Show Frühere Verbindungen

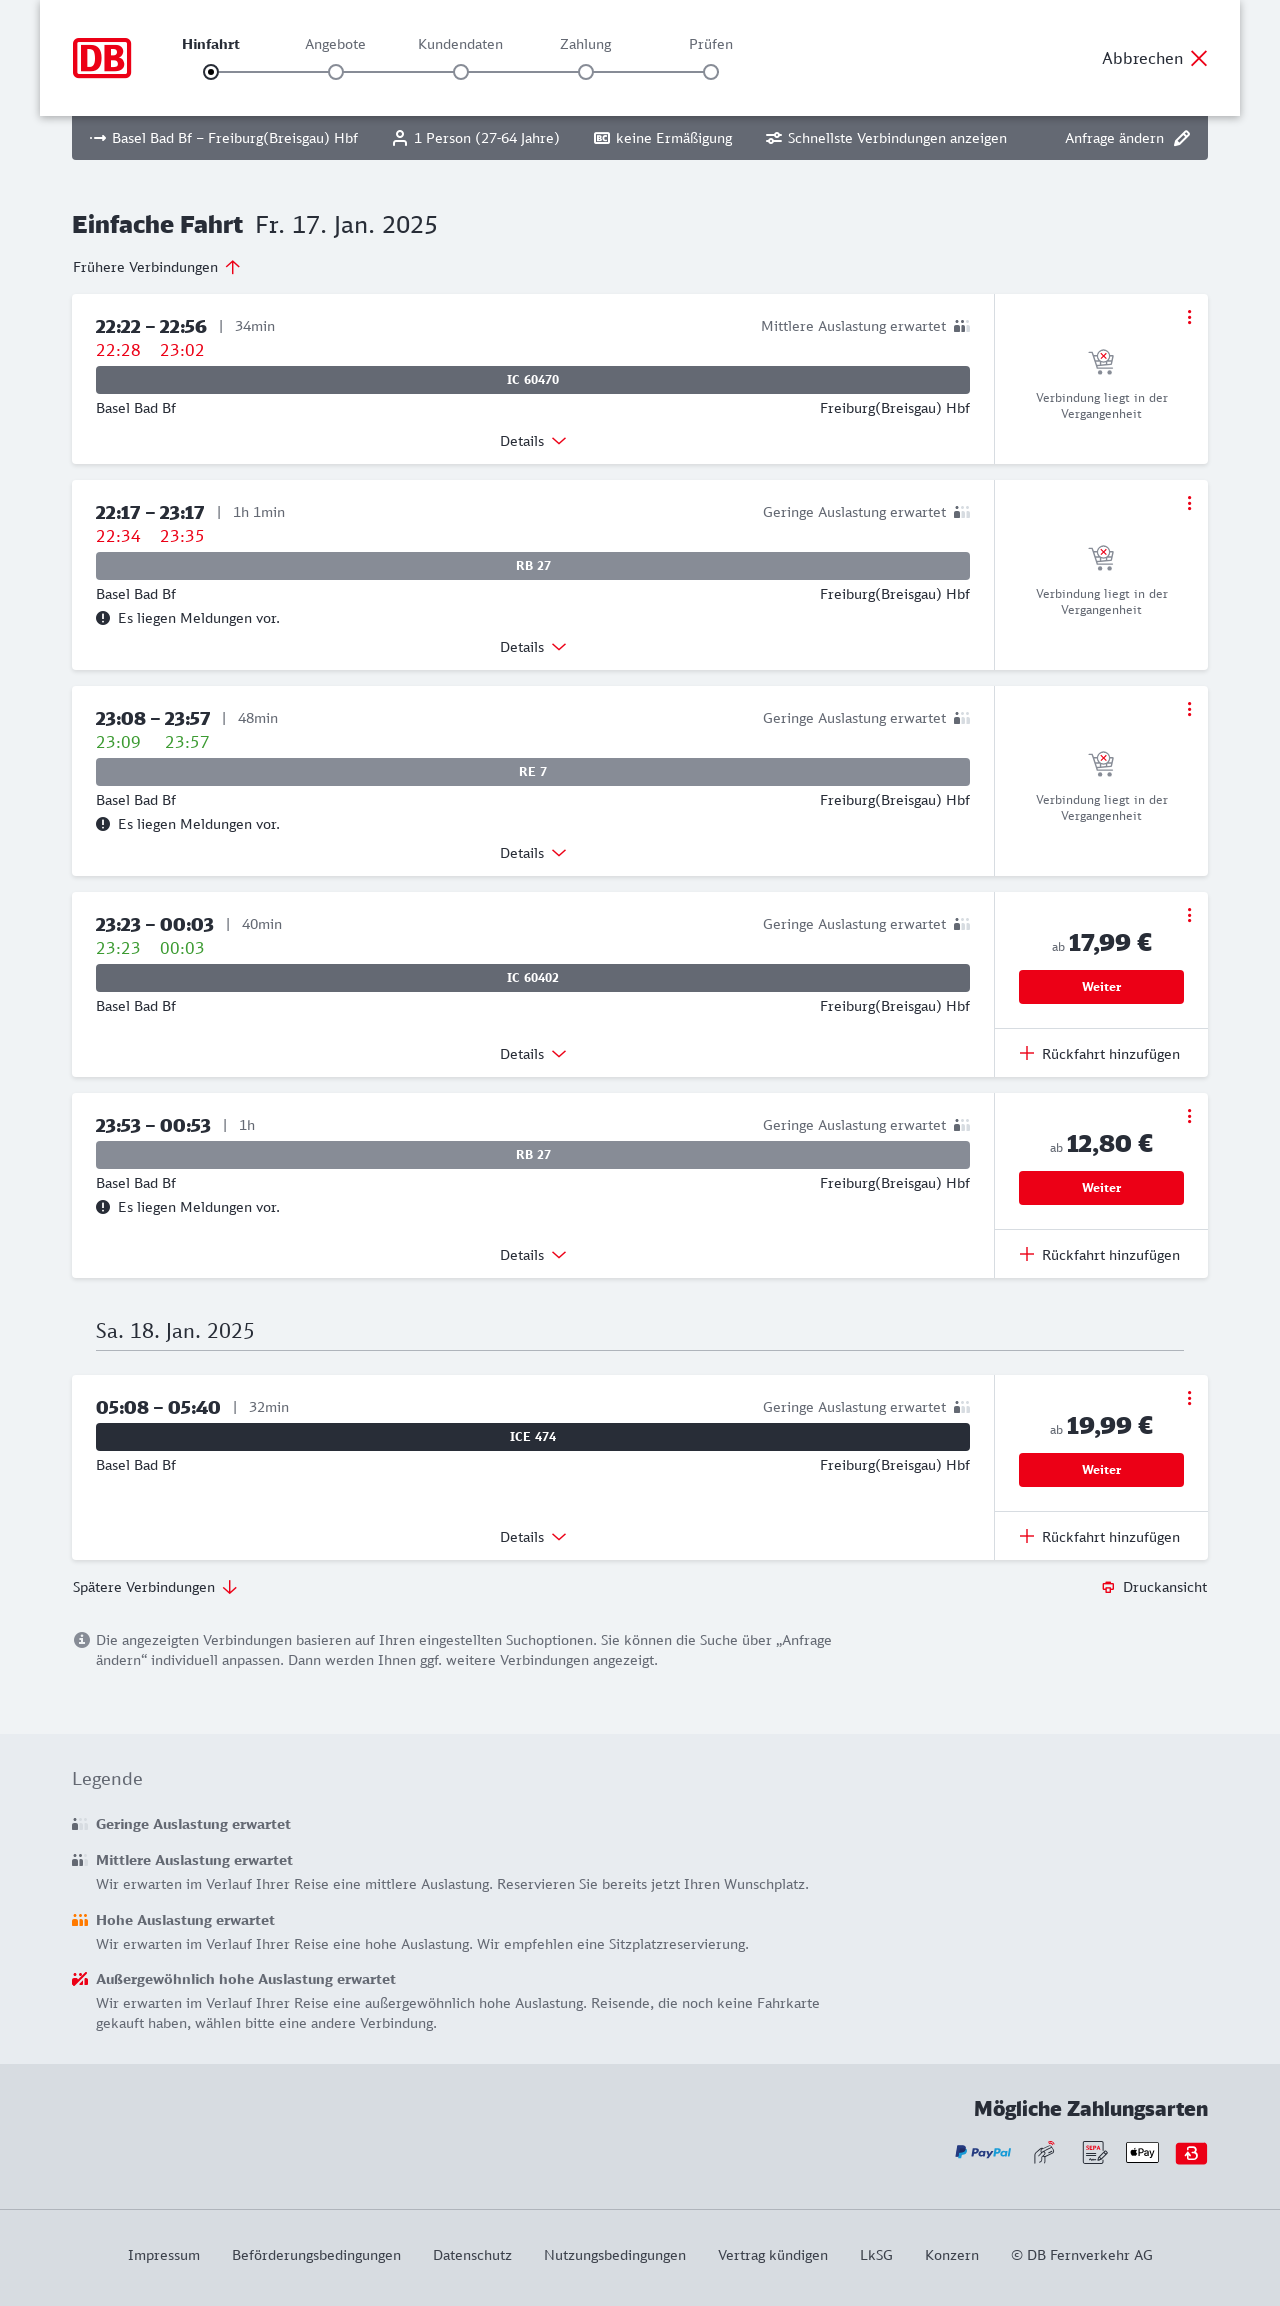(x=156, y=267)
